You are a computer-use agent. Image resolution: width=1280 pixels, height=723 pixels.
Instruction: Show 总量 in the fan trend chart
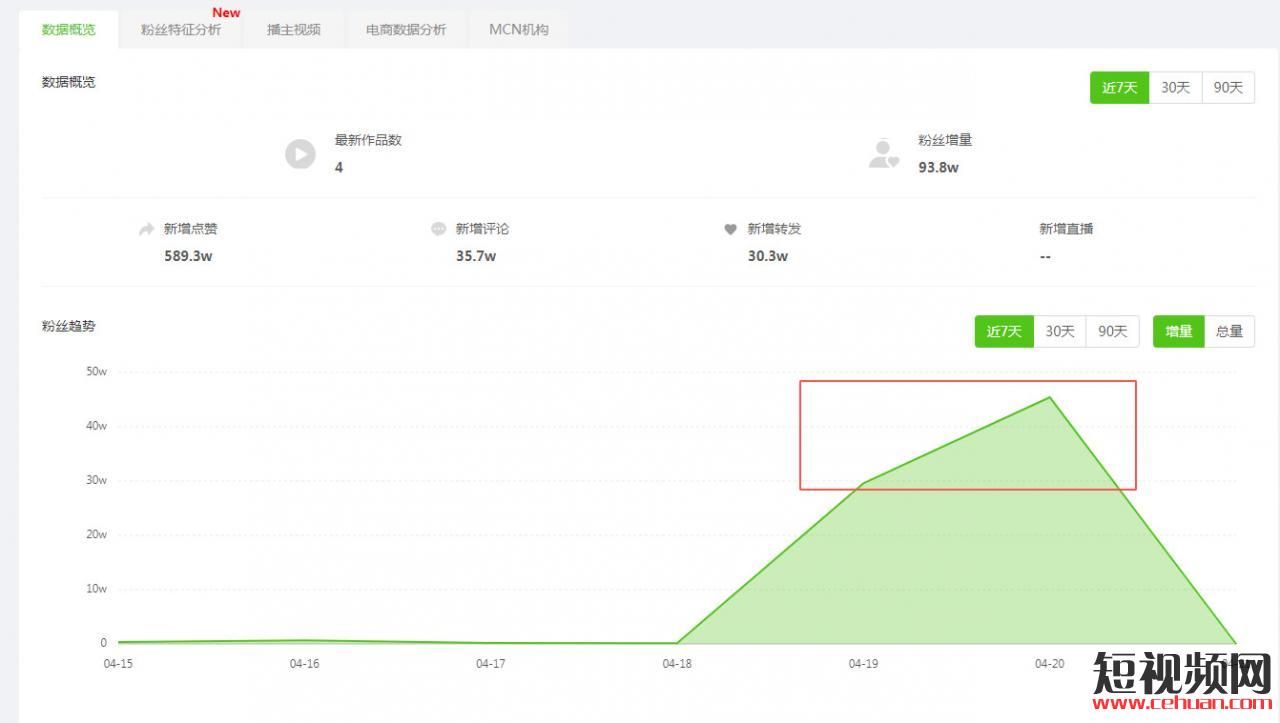pos(1229,332)
